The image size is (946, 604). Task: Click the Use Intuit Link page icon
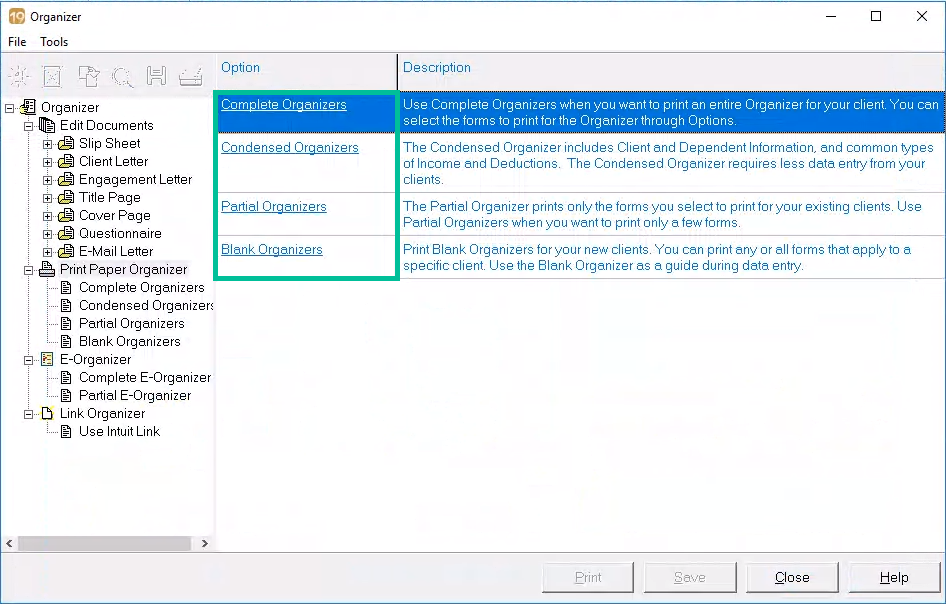(x=66, y=431)
